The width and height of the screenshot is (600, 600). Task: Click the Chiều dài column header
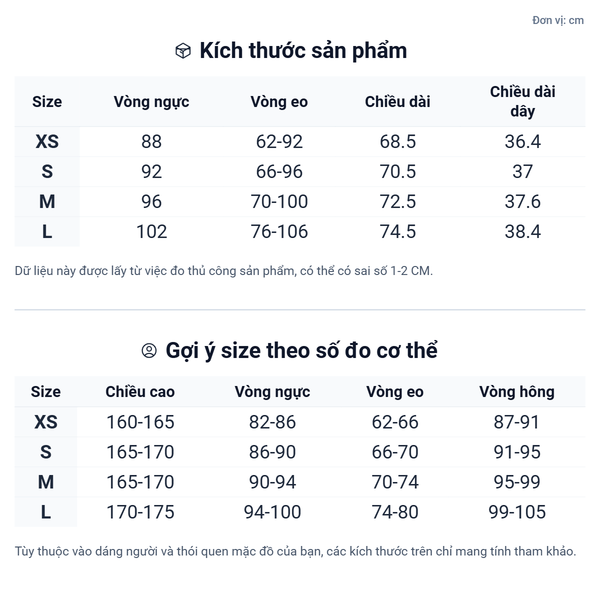coord(398,101)
